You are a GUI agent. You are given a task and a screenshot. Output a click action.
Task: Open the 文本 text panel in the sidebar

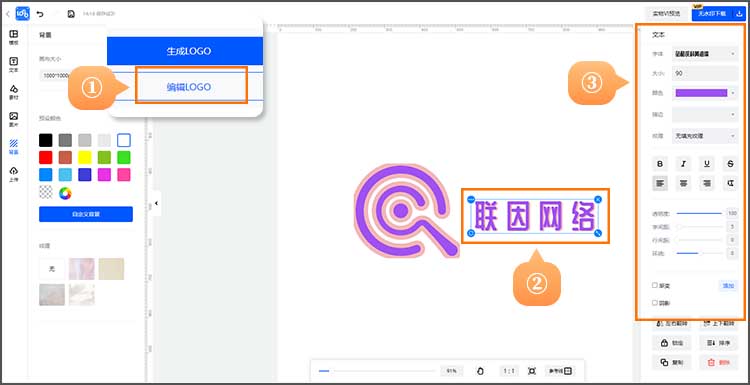[14, 65]
